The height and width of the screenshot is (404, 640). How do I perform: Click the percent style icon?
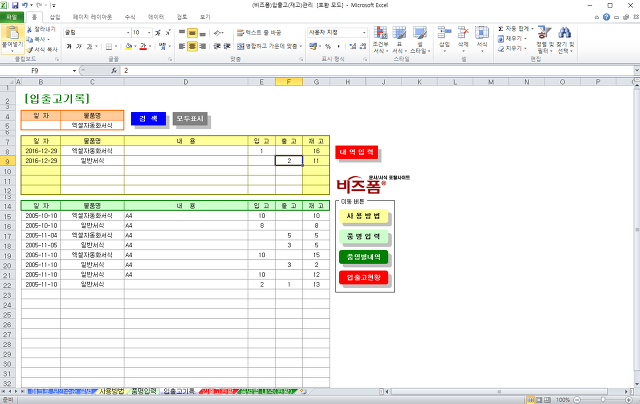click(328, 46)
